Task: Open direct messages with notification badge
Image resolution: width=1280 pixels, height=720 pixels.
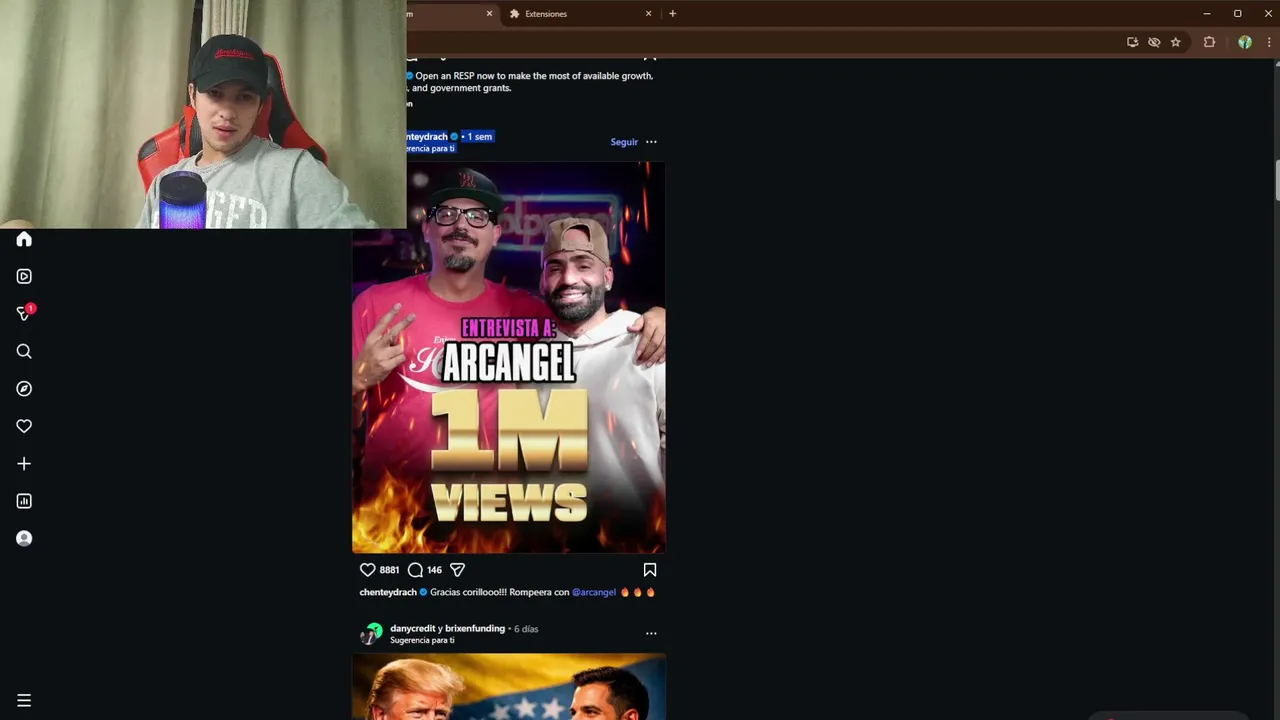Action: click(x=24, y=313)
